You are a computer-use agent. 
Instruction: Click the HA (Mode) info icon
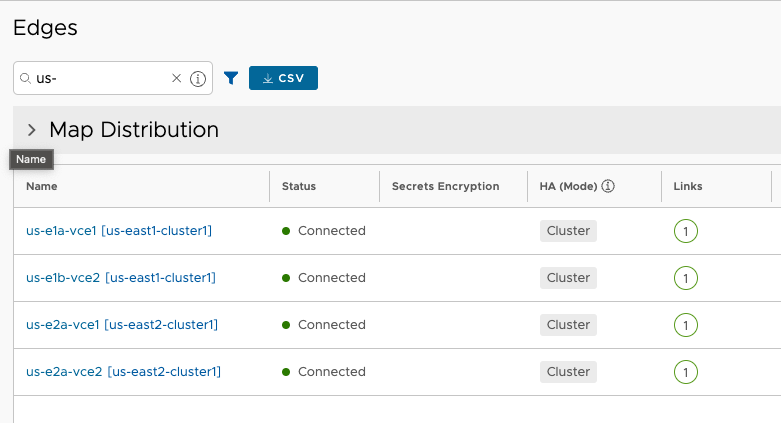tap(608, 186)
